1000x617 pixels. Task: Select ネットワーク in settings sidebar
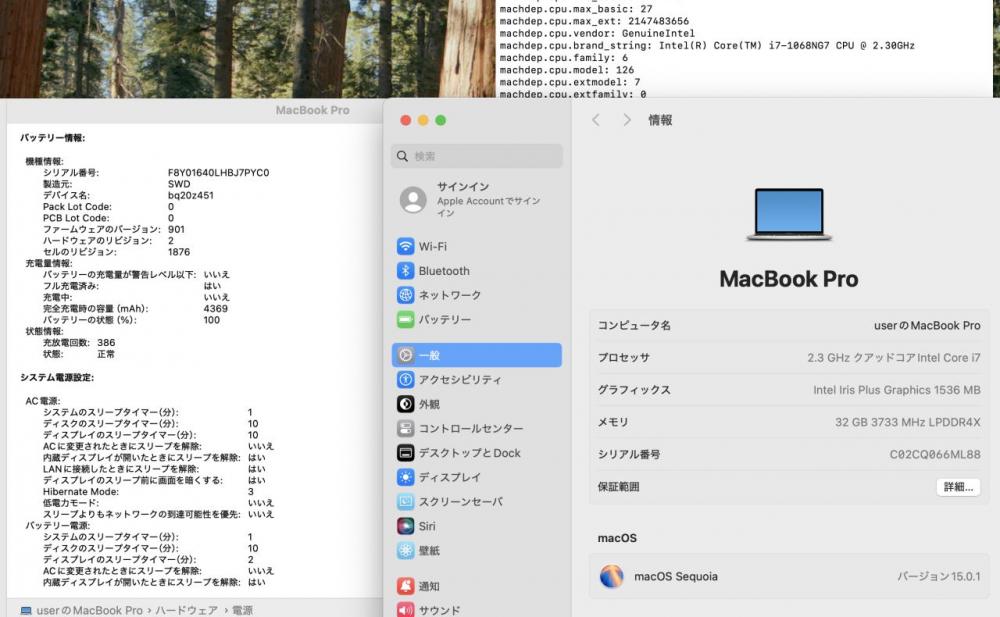click(477, 295)
